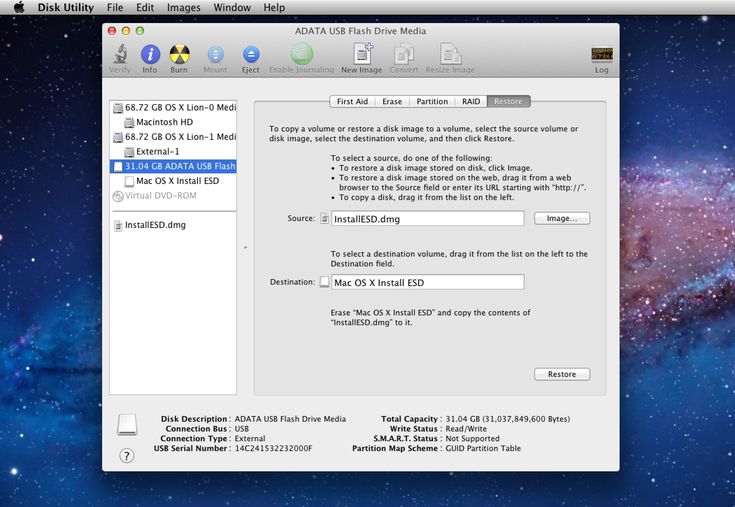Click the Connection Type External value

[250, 439]
